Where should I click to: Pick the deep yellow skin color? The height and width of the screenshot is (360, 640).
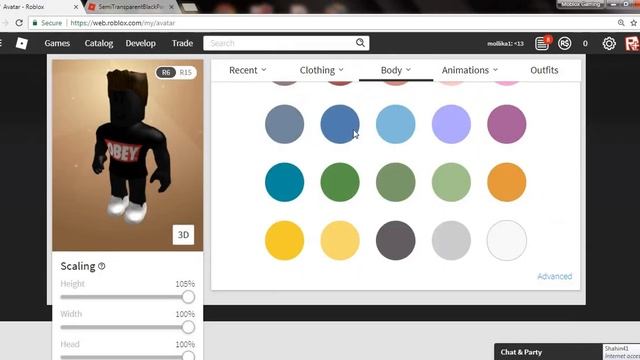pos(284,240)
